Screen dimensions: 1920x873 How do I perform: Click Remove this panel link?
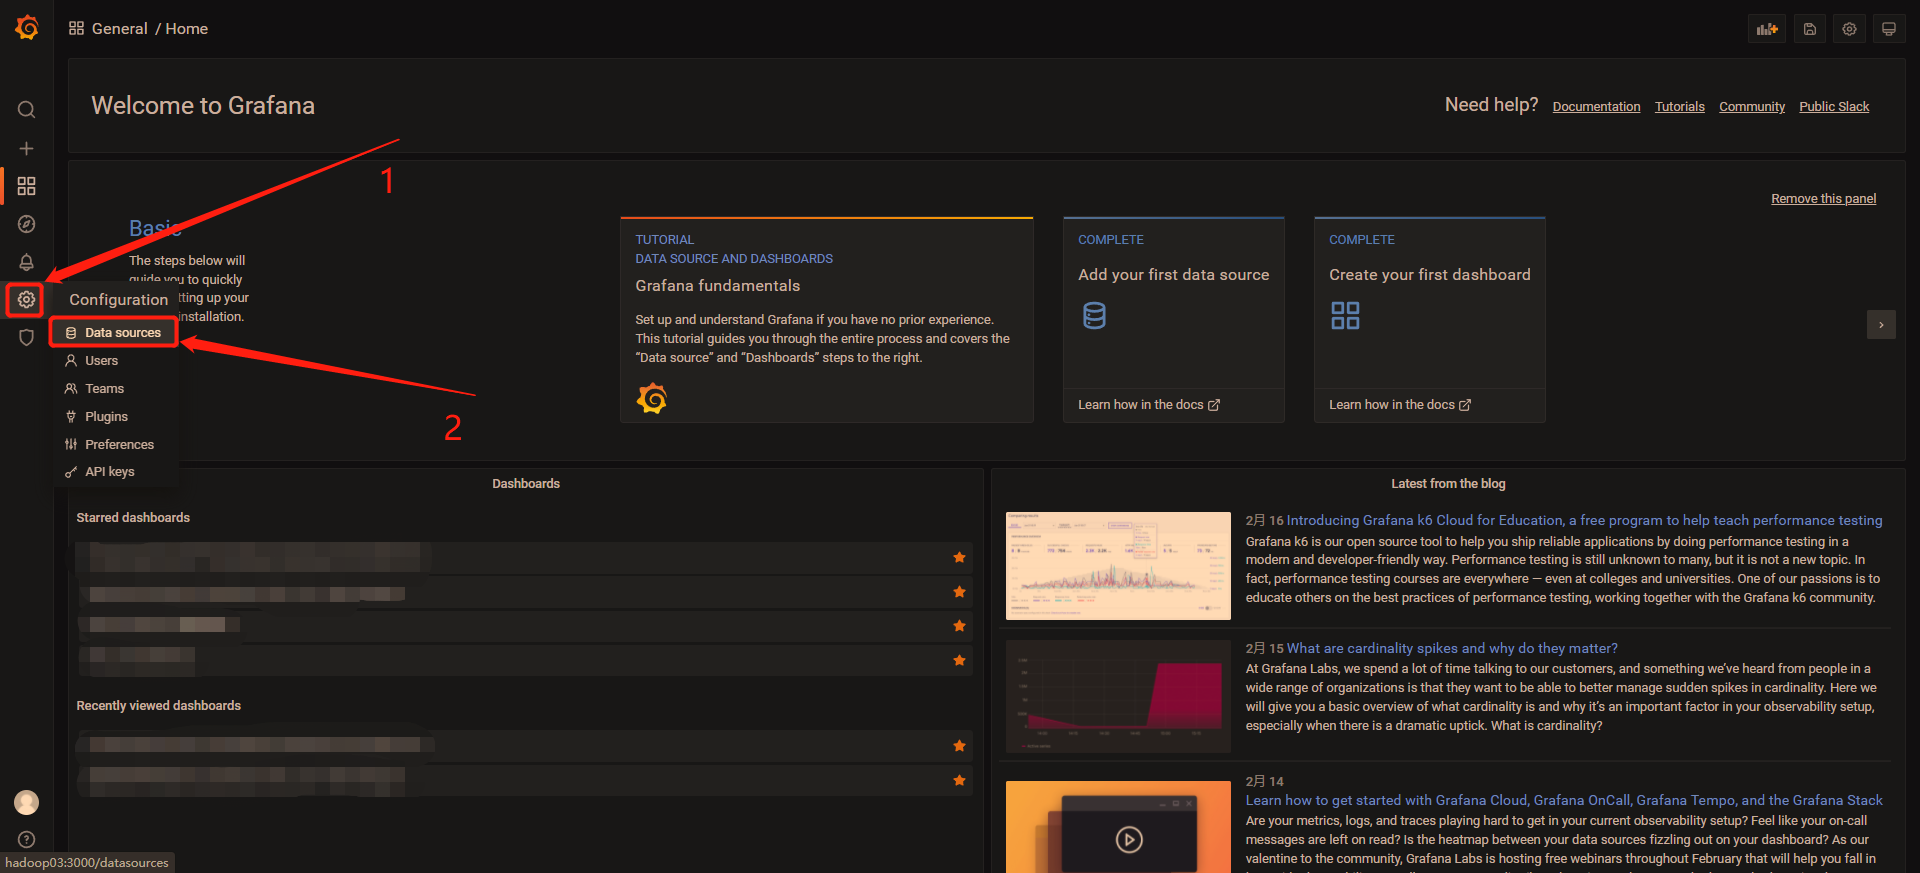pyautogui.click(x=1823, y=199)
